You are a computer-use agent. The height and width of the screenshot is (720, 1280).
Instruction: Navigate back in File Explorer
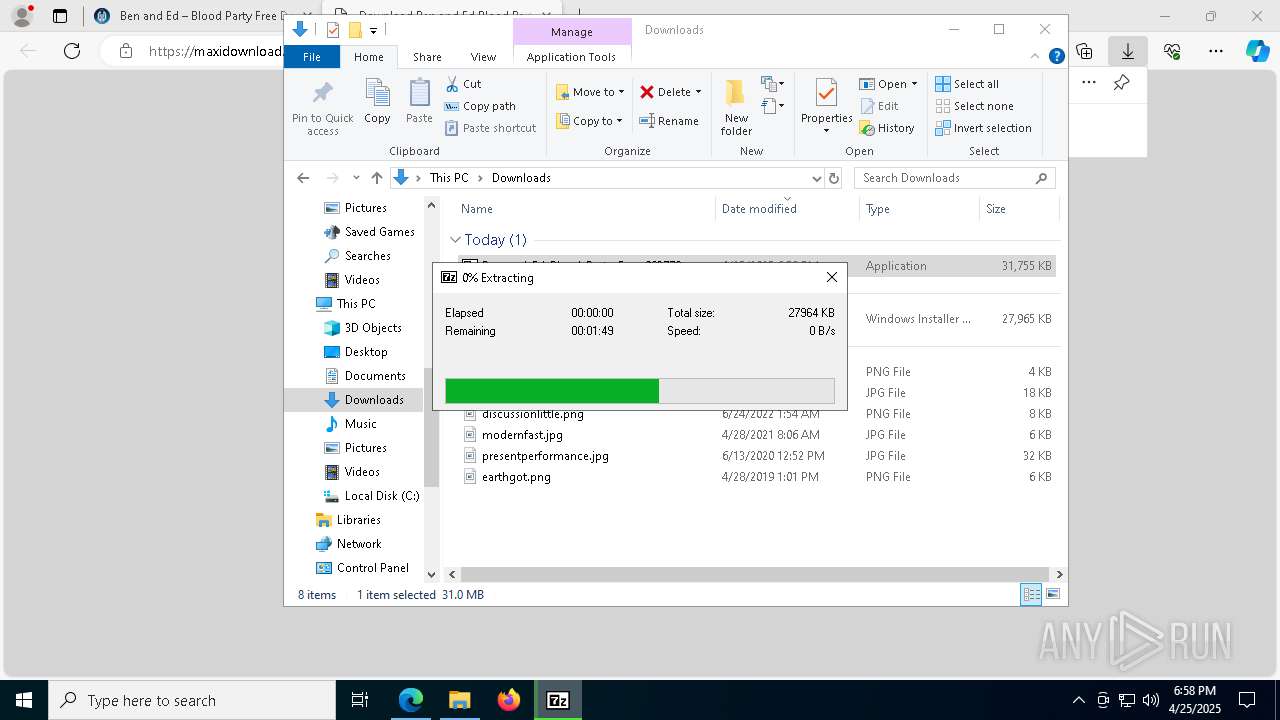coord(303,178)
